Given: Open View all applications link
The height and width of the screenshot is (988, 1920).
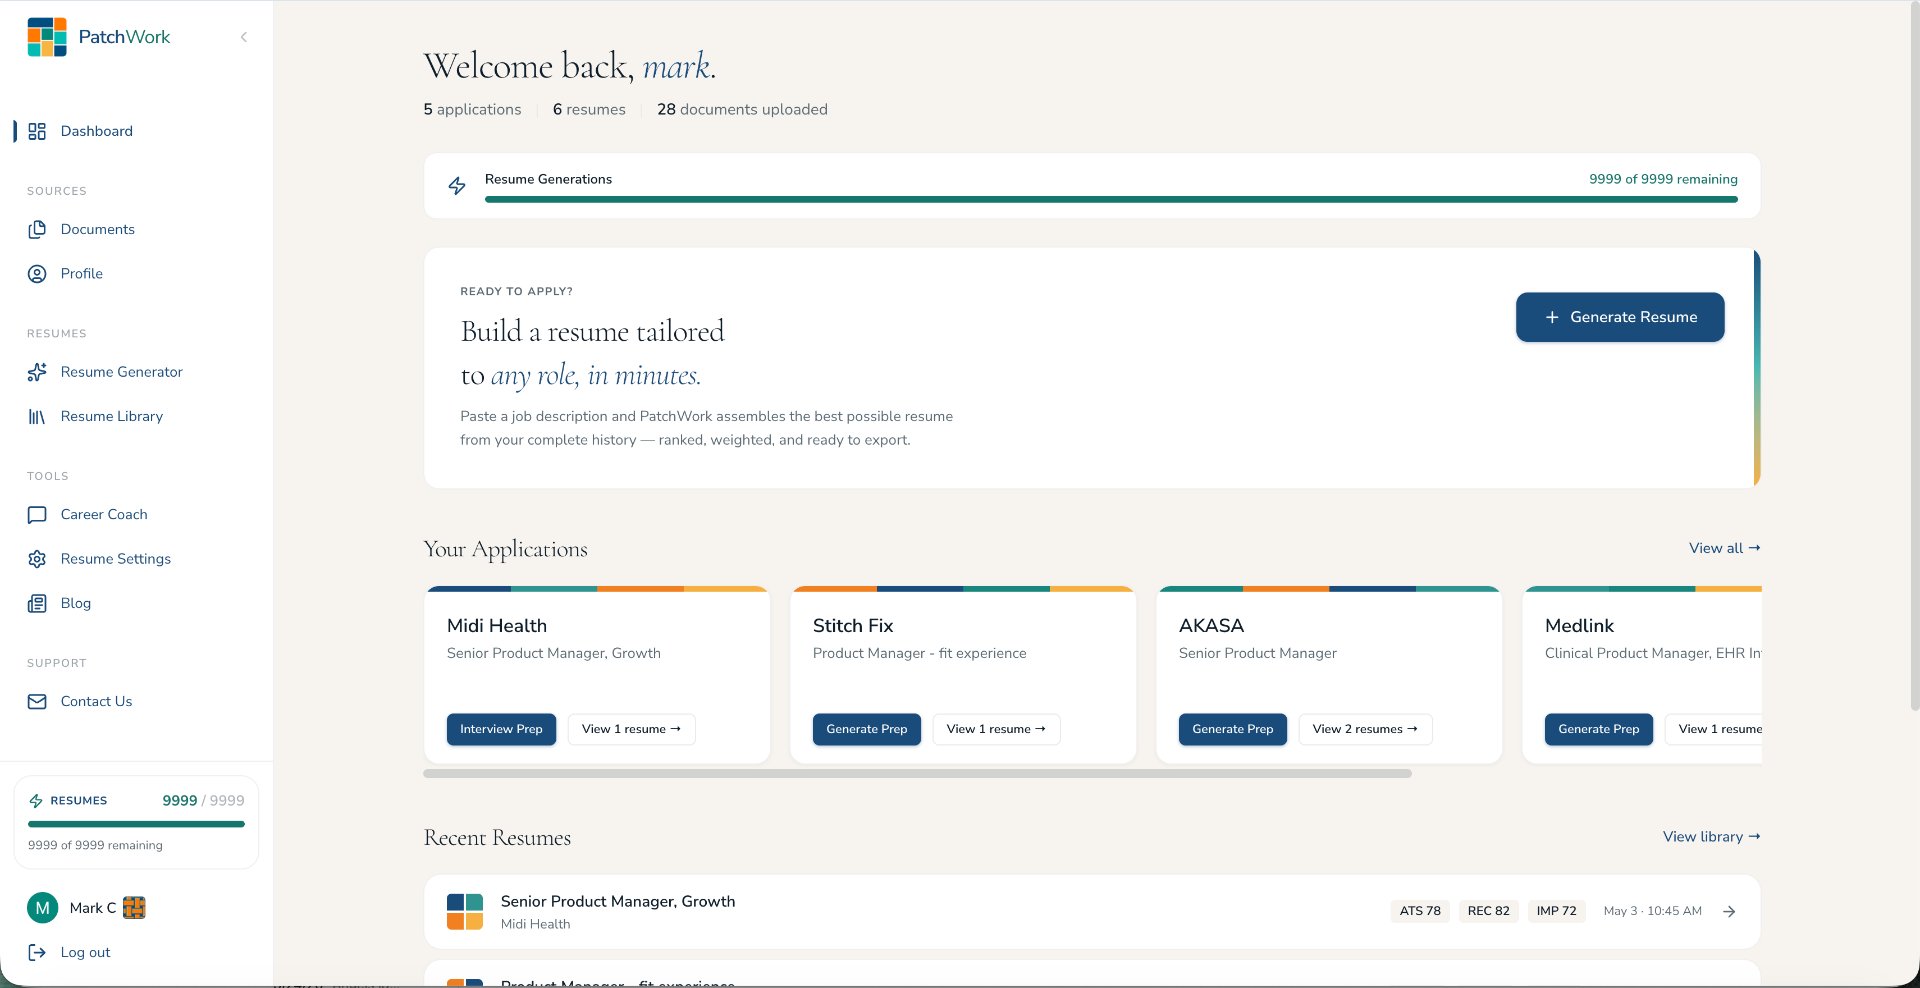Looking at the screenshot, I should pyautogui.click(x=1724, y=548).
